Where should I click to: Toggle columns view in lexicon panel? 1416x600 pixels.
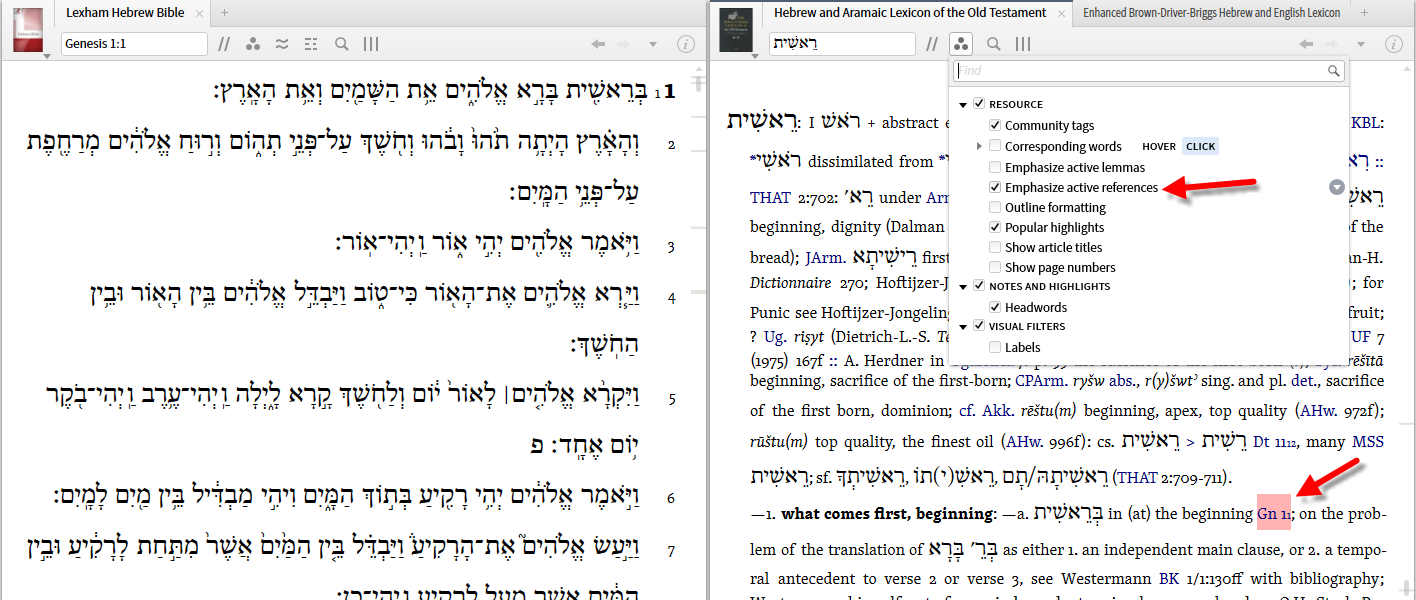point(1023,44)
